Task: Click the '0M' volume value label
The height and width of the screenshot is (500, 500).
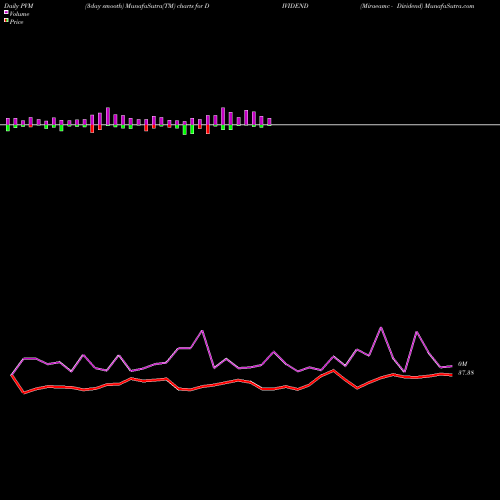Action: tap(462, 364)
